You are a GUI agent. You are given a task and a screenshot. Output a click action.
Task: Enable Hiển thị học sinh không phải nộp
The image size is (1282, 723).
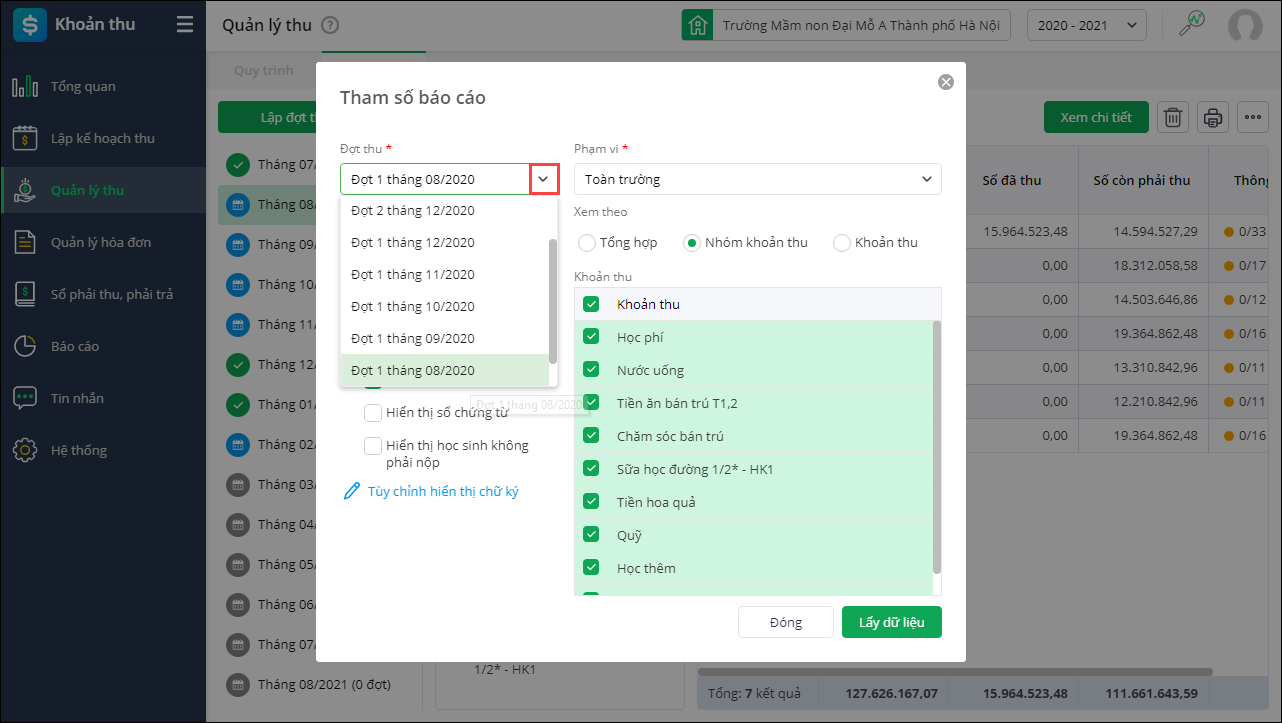tap(373, 445)
